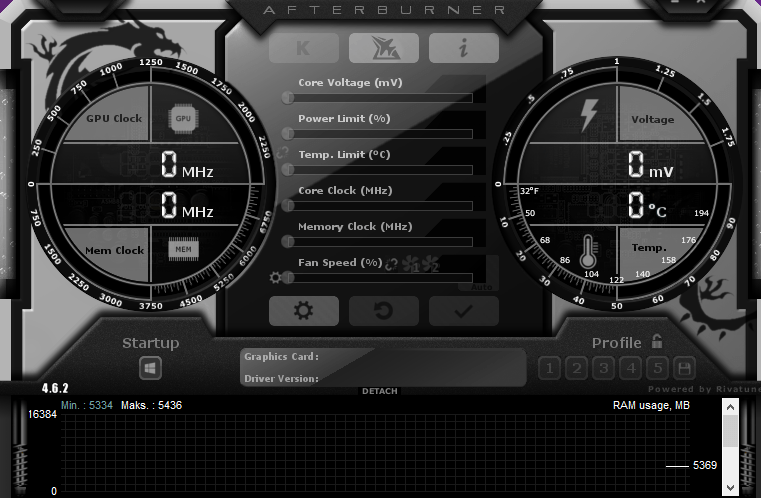
Task: Click the Mem Clock label
Action: click(115, 250)
